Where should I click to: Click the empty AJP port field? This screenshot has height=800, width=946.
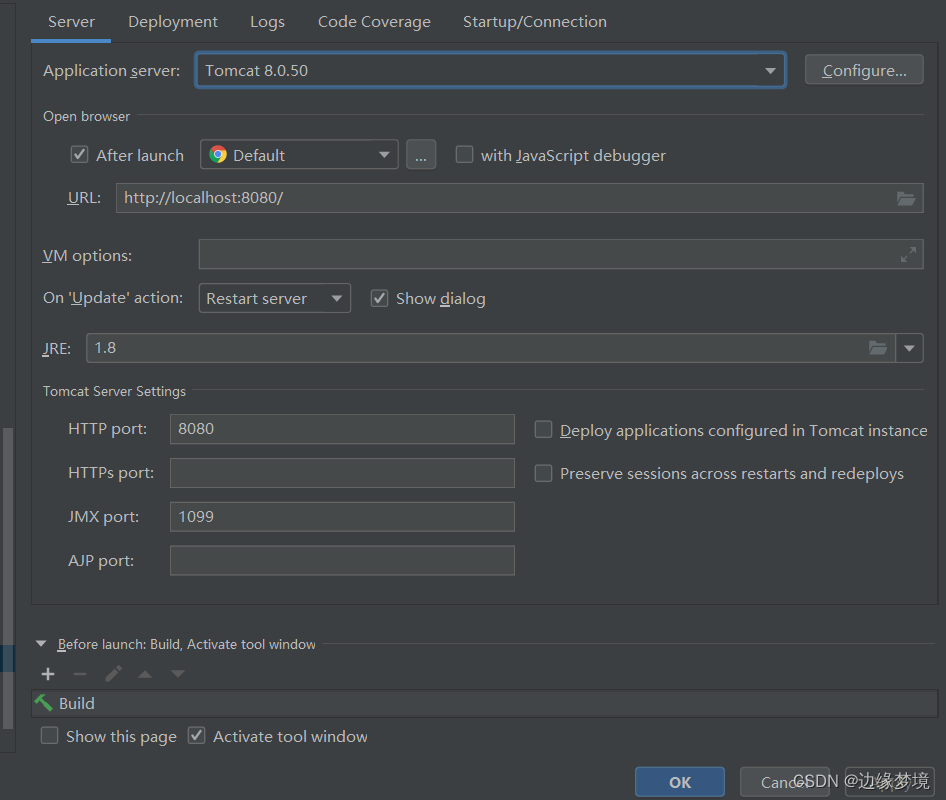tap(342, 560)
